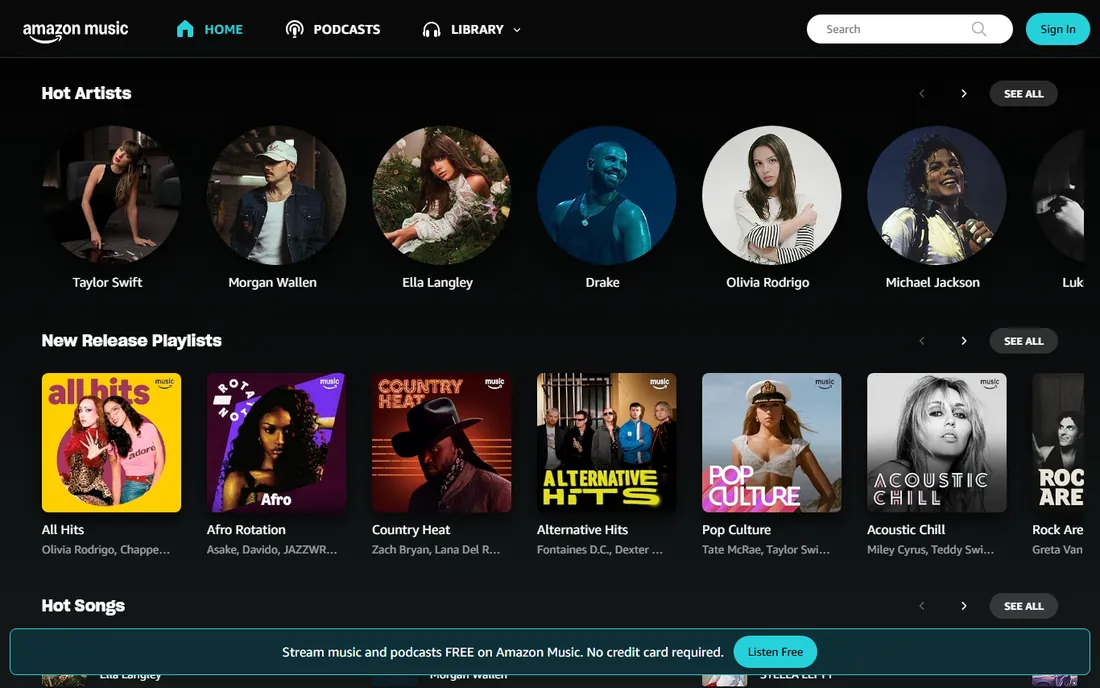Screen dimensions: 1100x688
Task: Click 'Olivia Rodrigo, Chappe...' subtitle
Action: (106, 550)
